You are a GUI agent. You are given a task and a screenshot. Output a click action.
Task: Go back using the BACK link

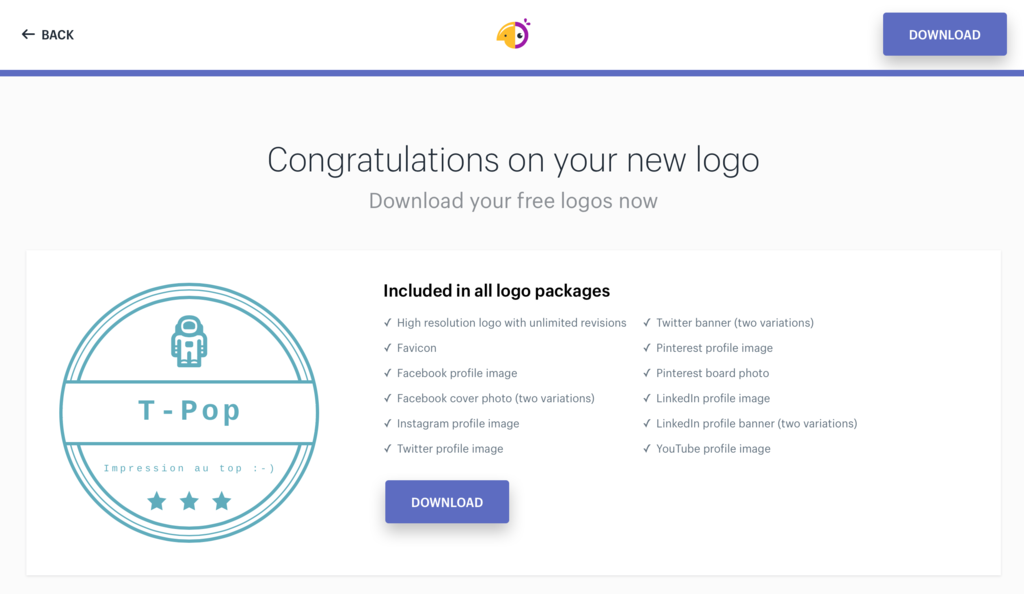pyautogui.click(x=57, y=35)
